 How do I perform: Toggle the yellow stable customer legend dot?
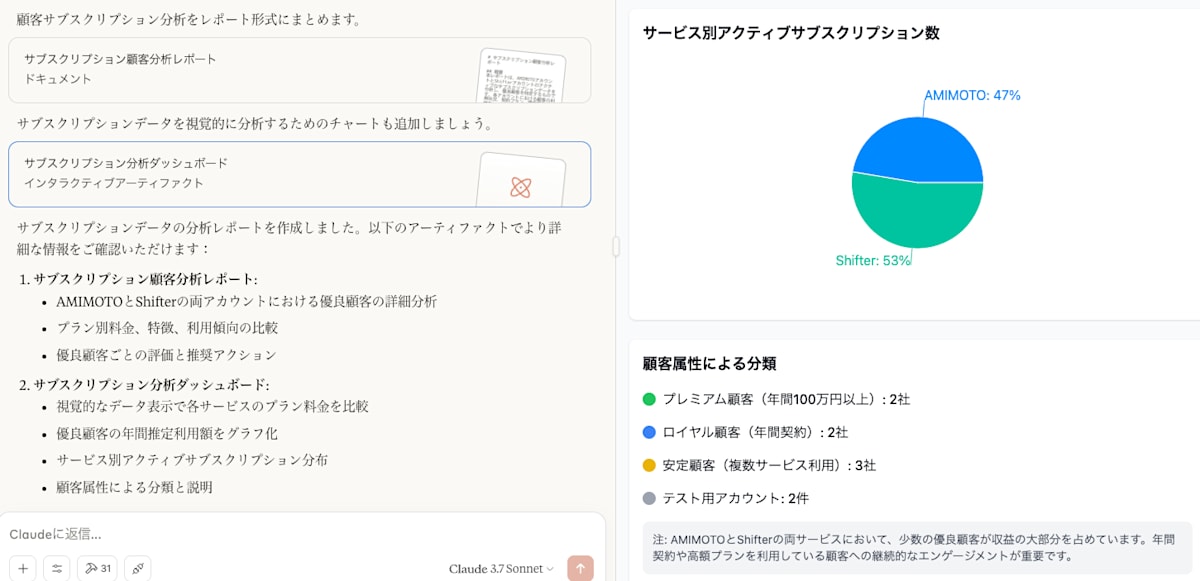point(651,465)
